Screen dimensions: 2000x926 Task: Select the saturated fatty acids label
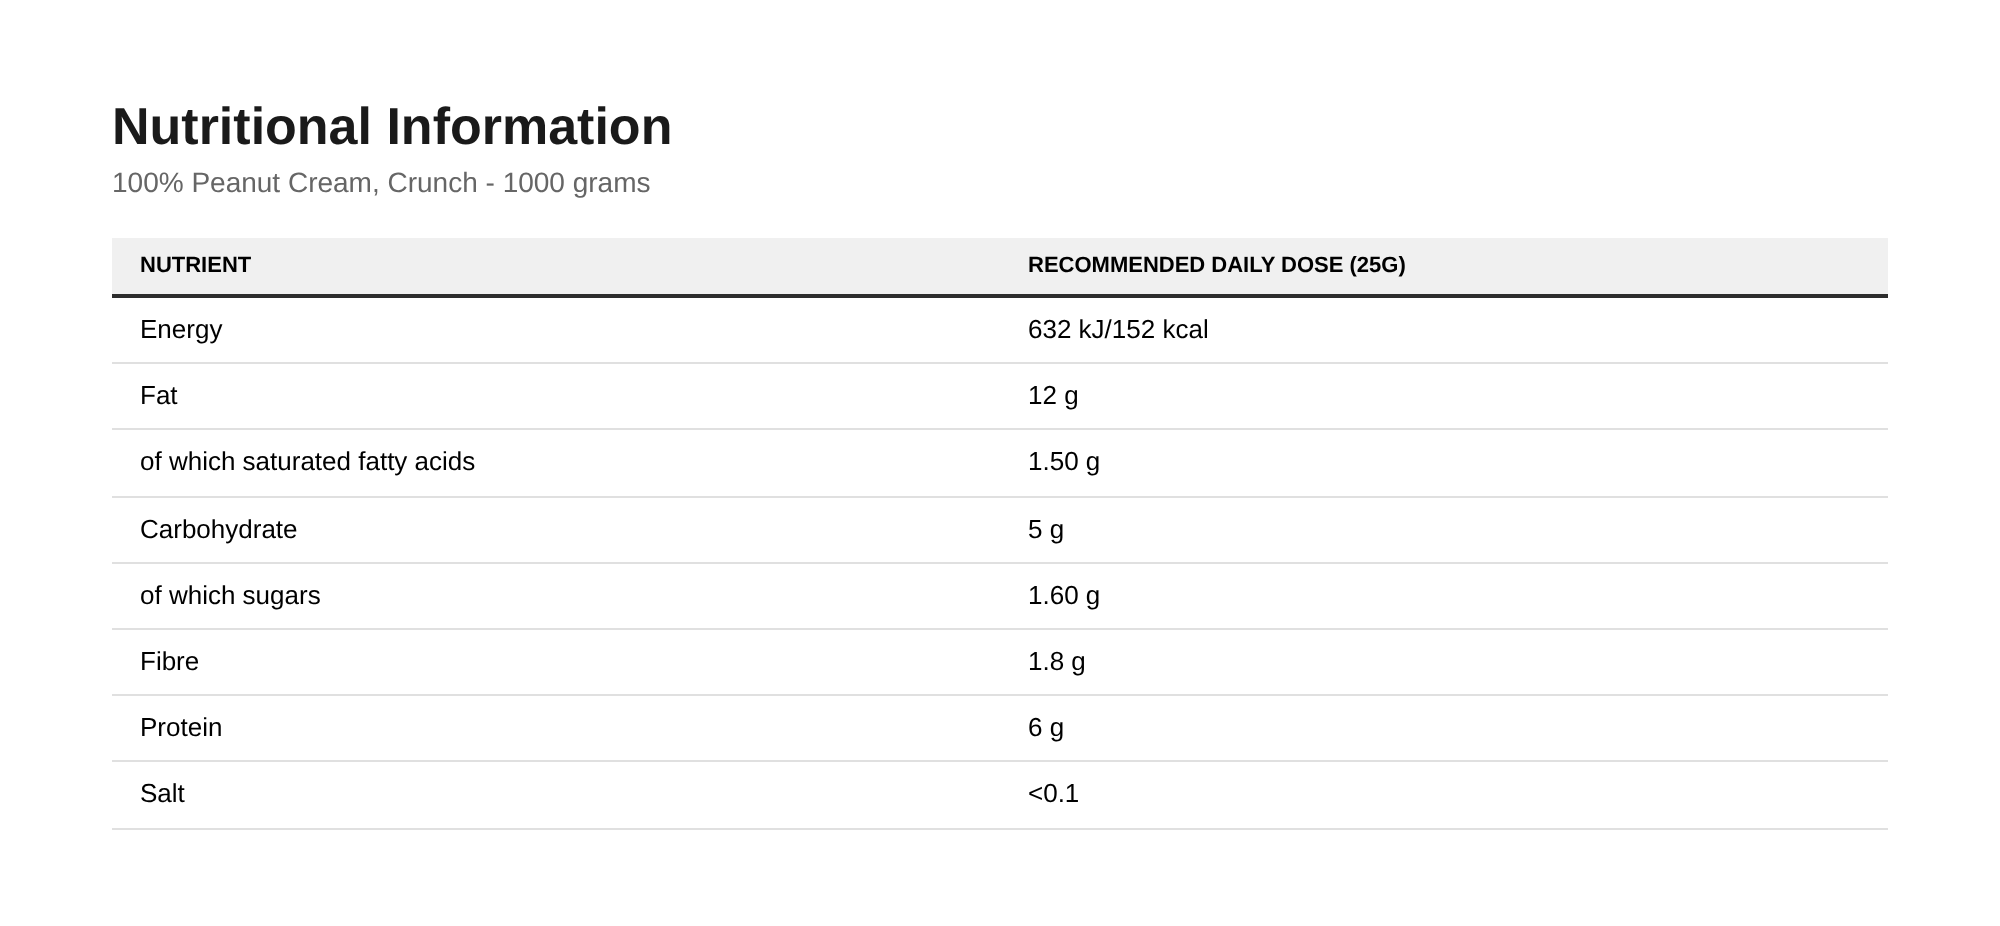tap(307, 461)
